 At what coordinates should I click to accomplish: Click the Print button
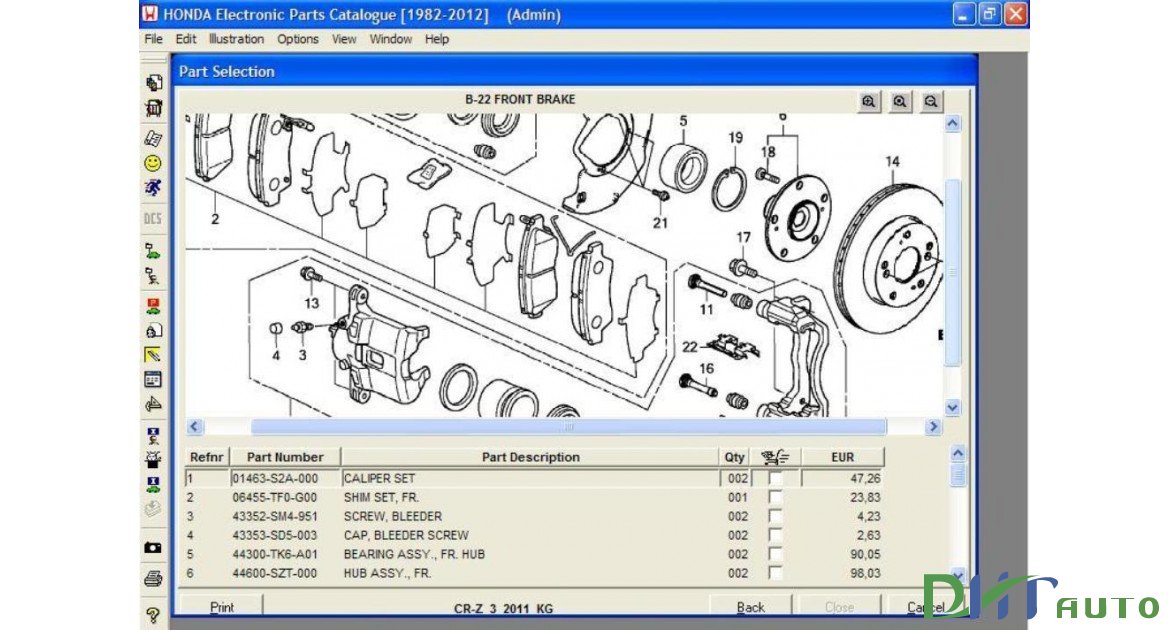click(x=222, y=606)
